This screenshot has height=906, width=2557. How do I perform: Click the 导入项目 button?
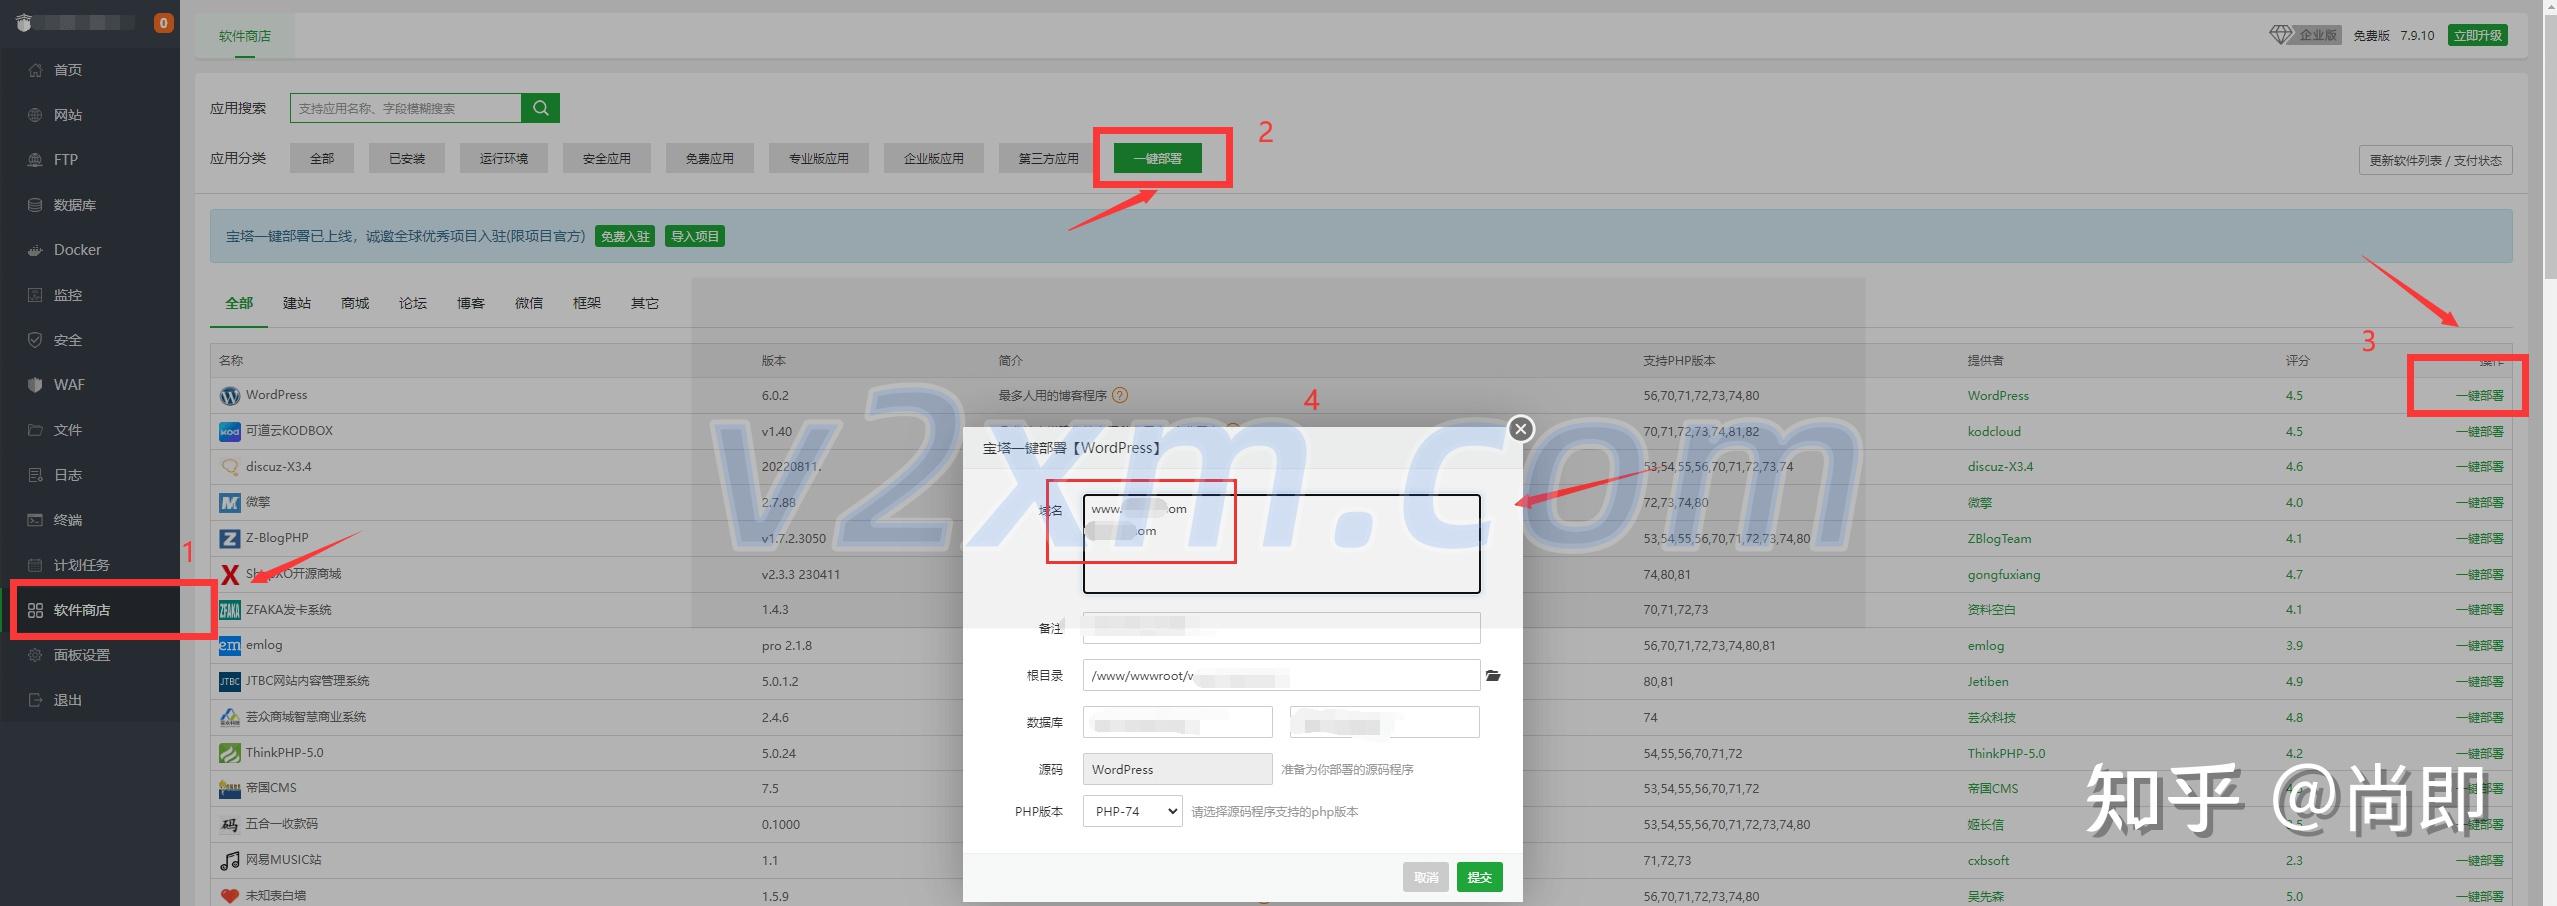coord(695,236)
